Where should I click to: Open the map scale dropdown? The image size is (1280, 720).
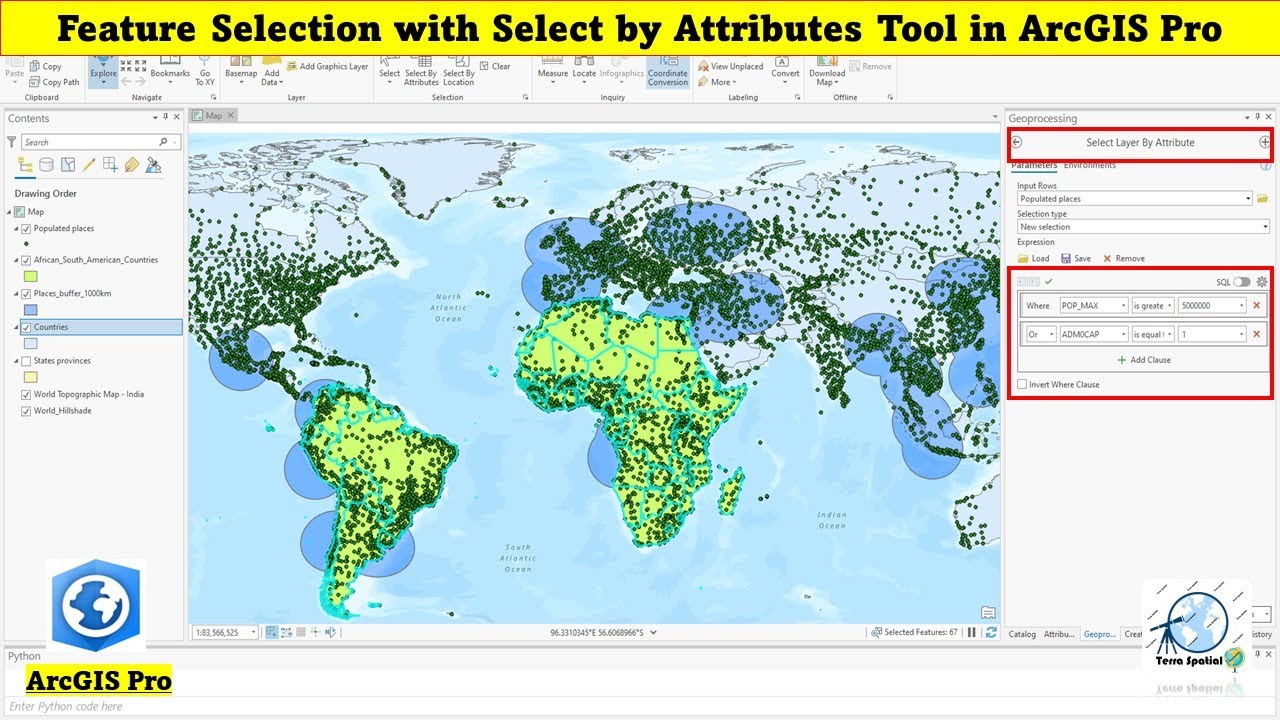253,632
